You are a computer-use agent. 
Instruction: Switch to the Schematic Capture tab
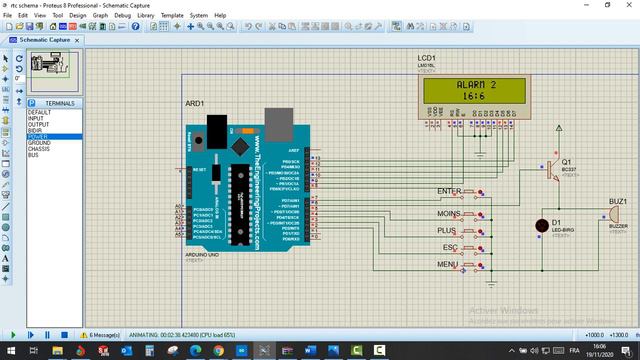[45, 40]
